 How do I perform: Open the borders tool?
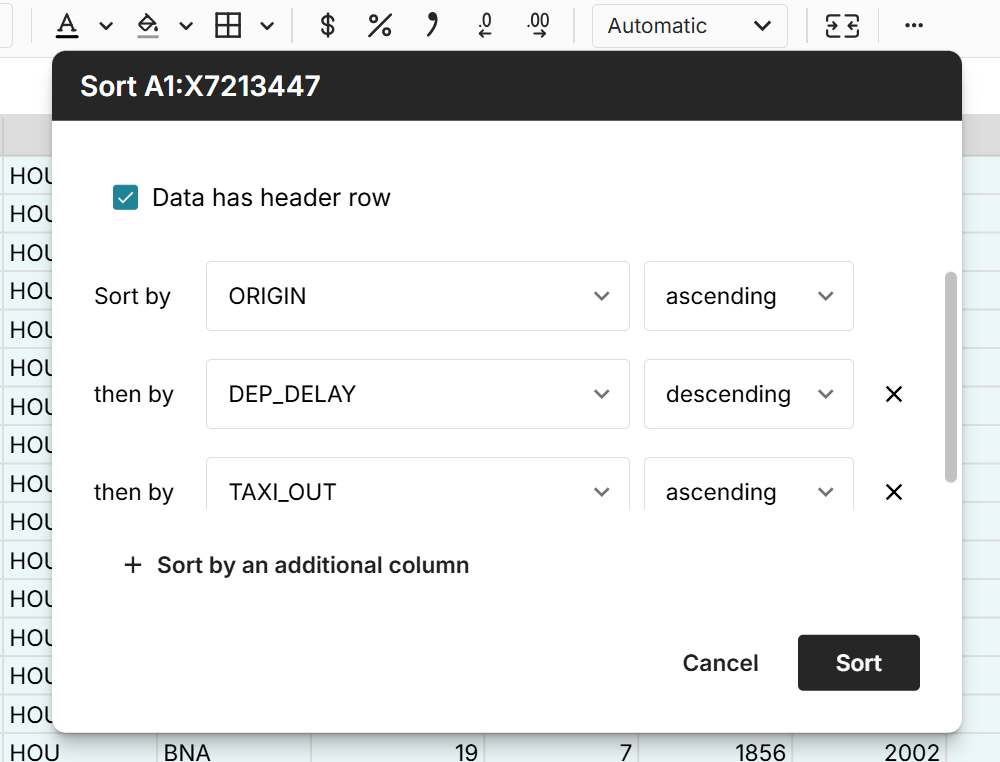(230, 26)
